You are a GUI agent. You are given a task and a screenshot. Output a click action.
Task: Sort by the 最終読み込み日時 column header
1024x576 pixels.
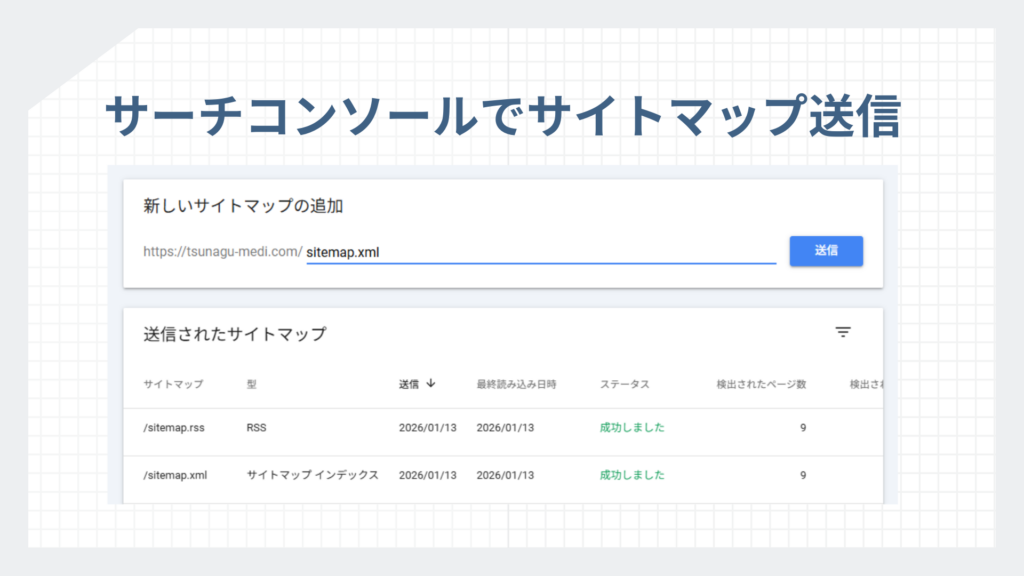click(x=516, y=384)
